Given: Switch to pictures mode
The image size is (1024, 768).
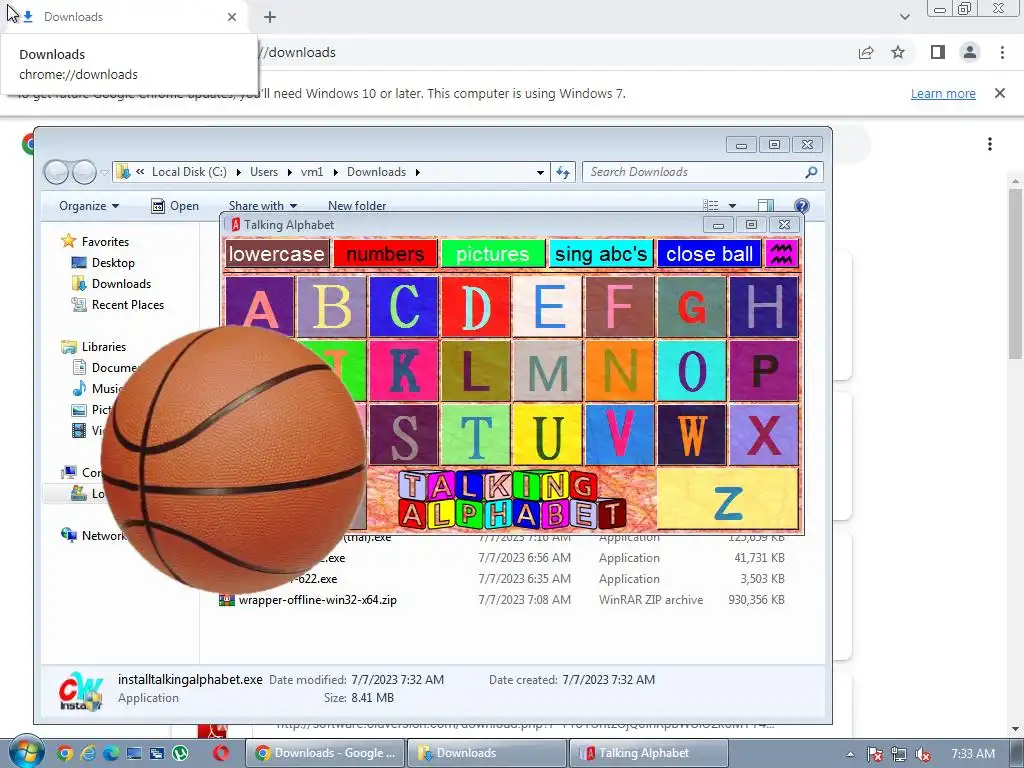Looking at the screenshot, I should click(x=493, y=253).
